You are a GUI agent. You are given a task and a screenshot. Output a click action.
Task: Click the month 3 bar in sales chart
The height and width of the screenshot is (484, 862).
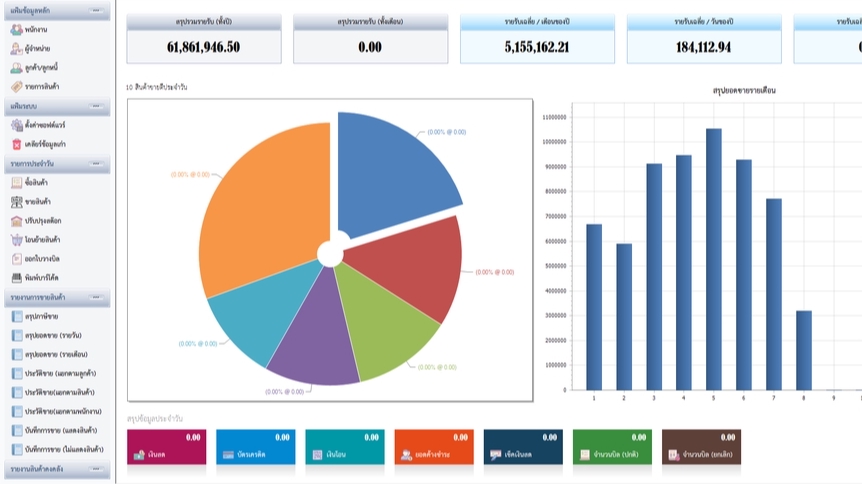pos(654,277)
